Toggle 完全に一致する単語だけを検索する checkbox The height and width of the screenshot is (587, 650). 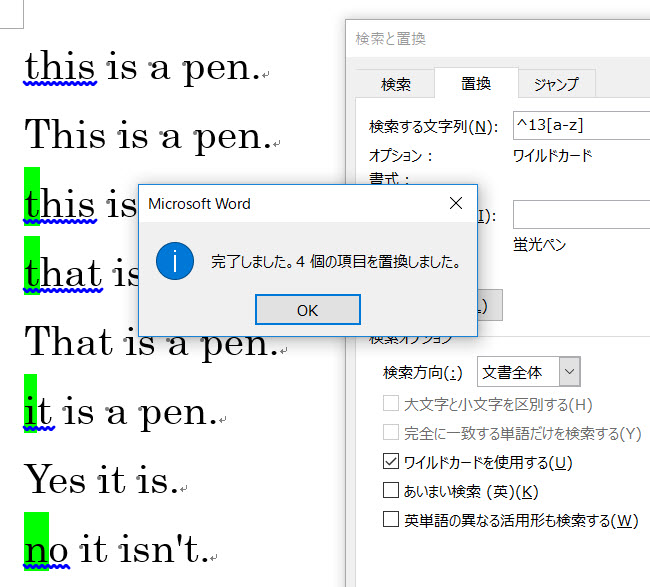tap(392, 433)
